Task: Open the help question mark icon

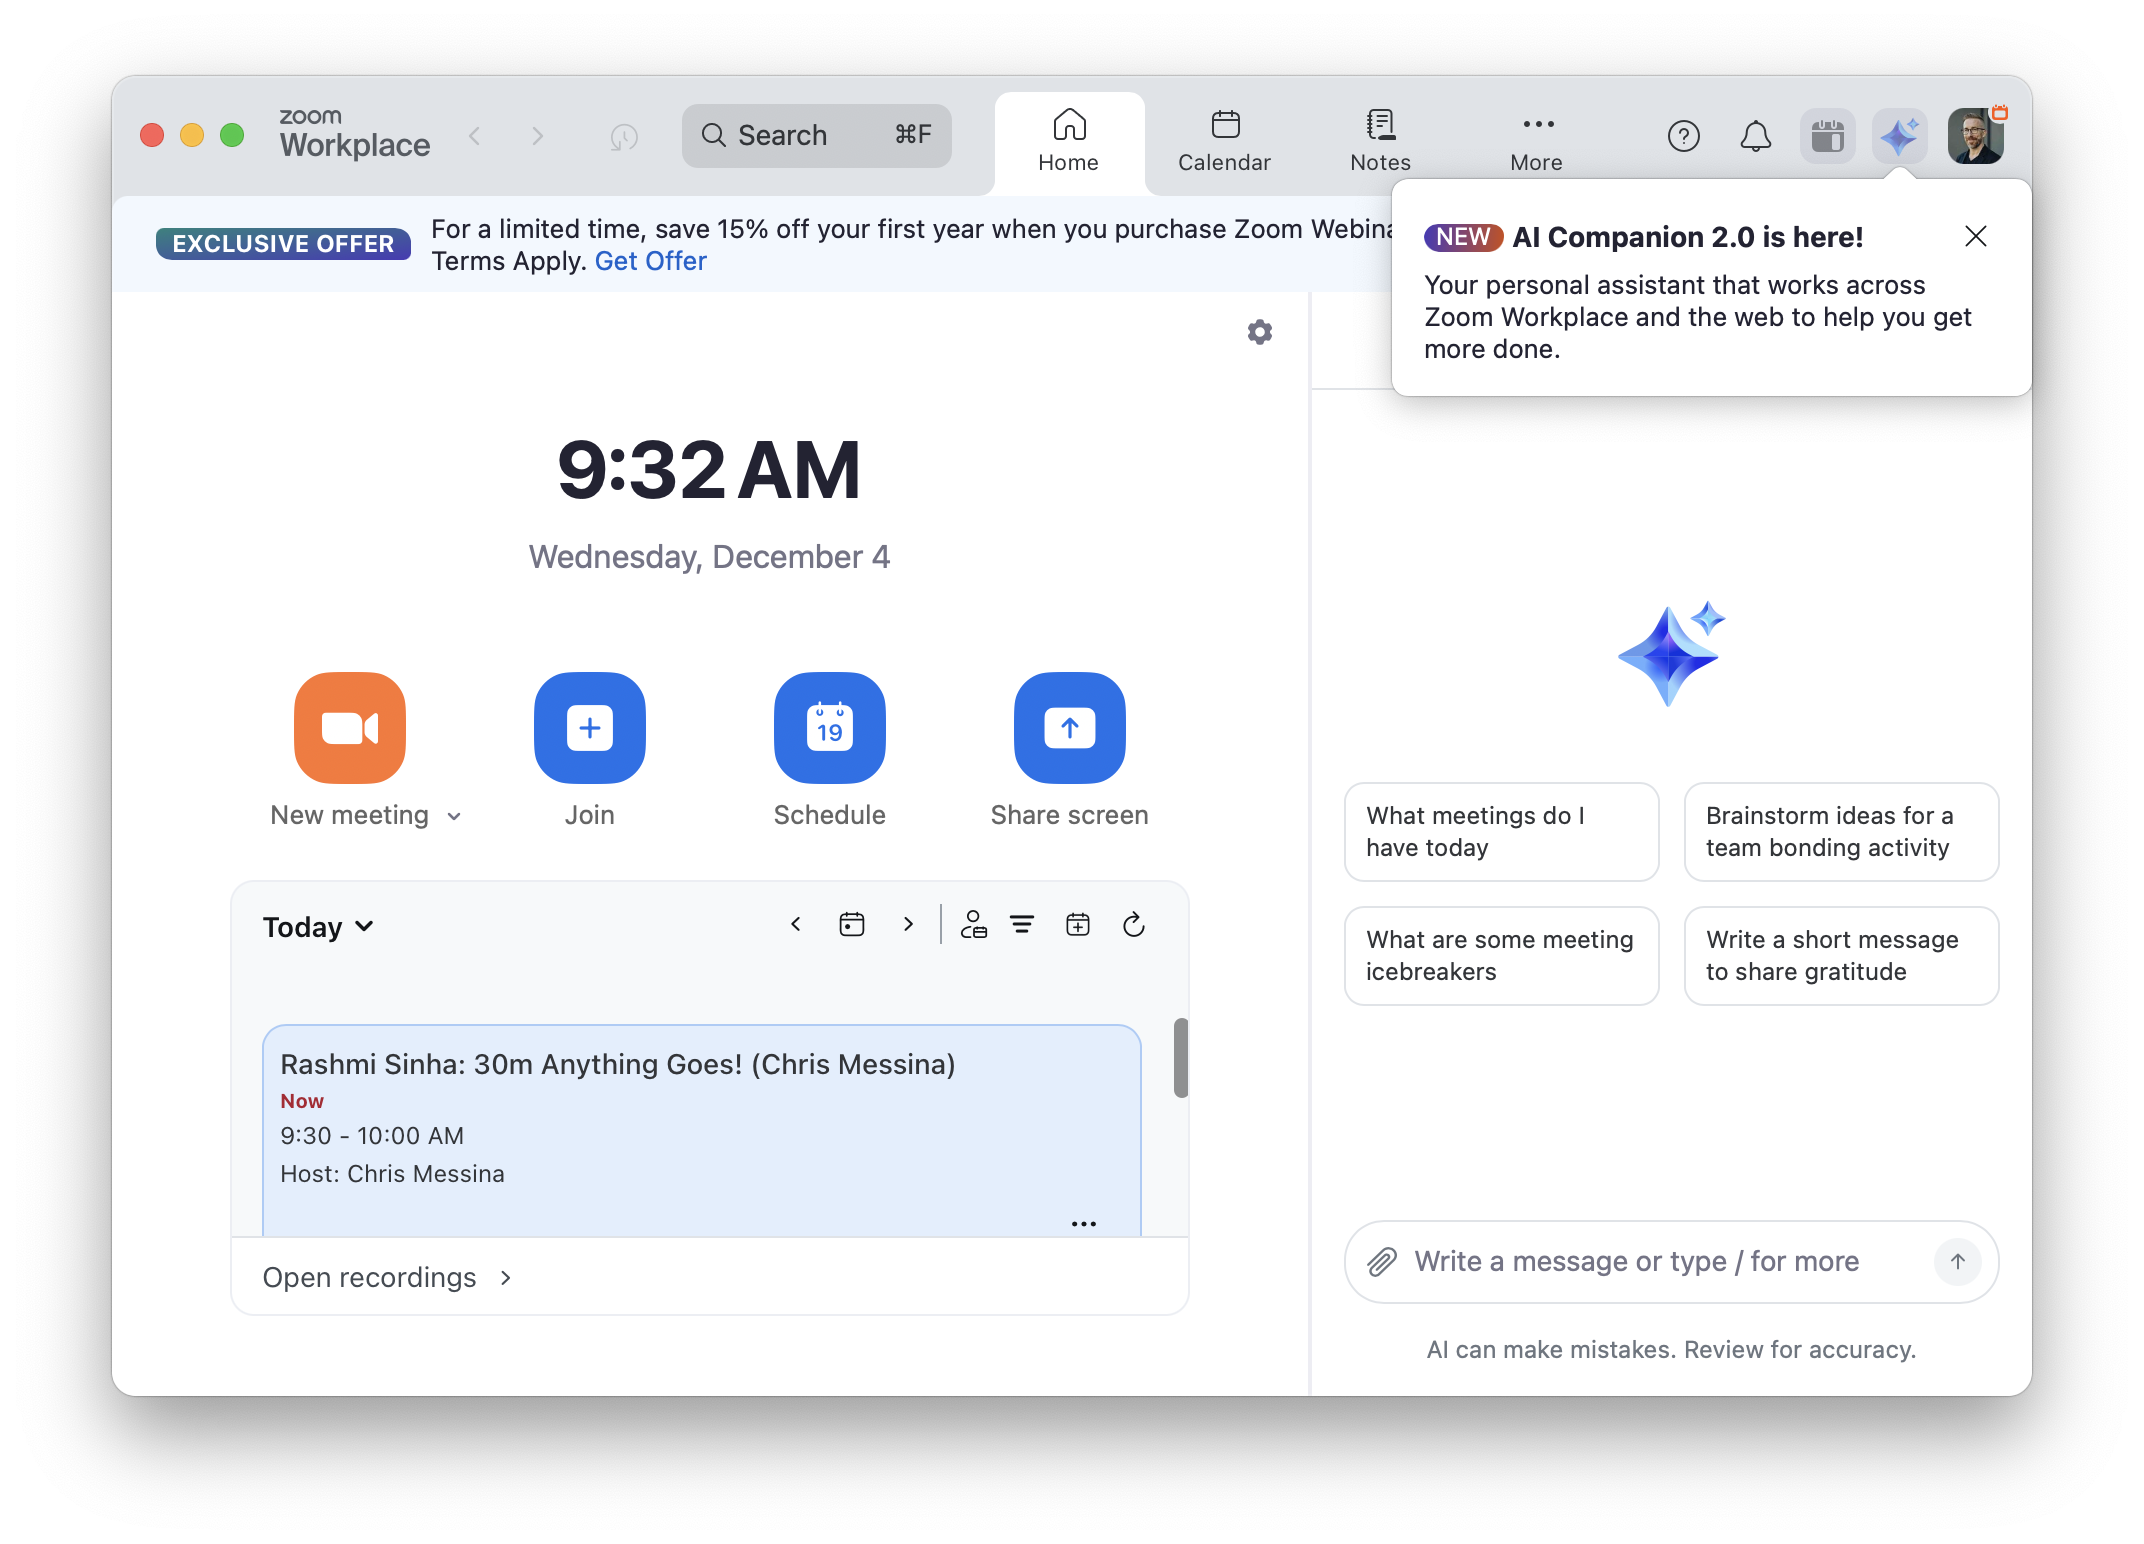Action: pos(1683,136)
